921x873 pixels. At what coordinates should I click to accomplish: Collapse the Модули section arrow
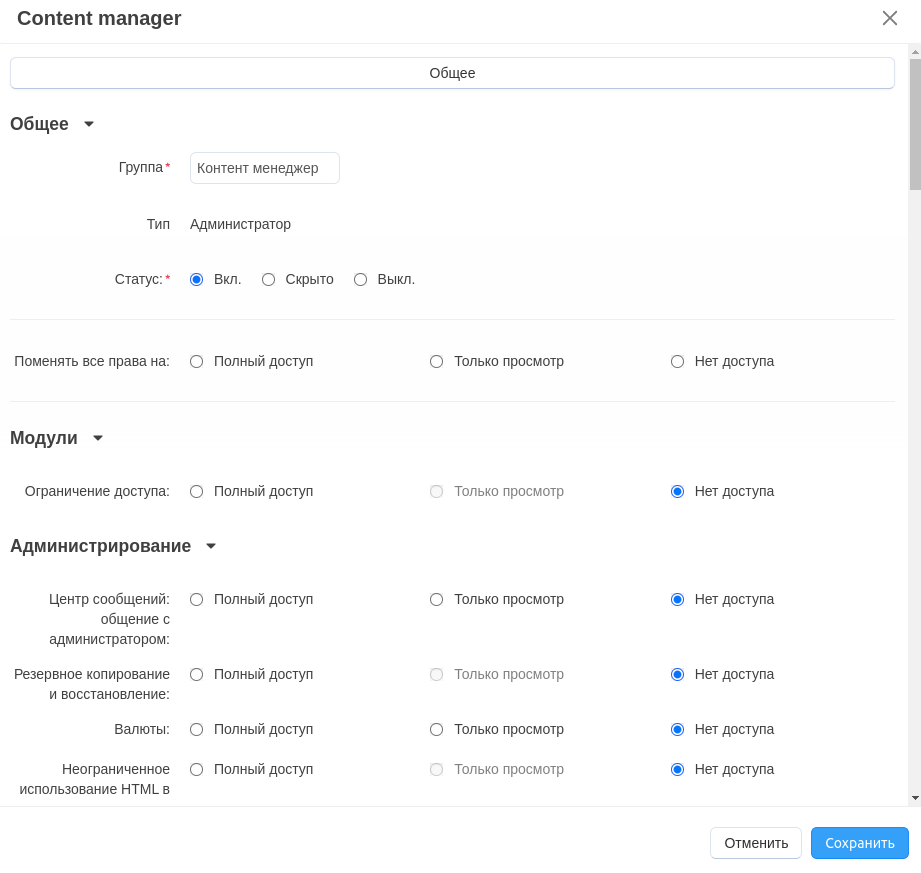tap(98, 438)
